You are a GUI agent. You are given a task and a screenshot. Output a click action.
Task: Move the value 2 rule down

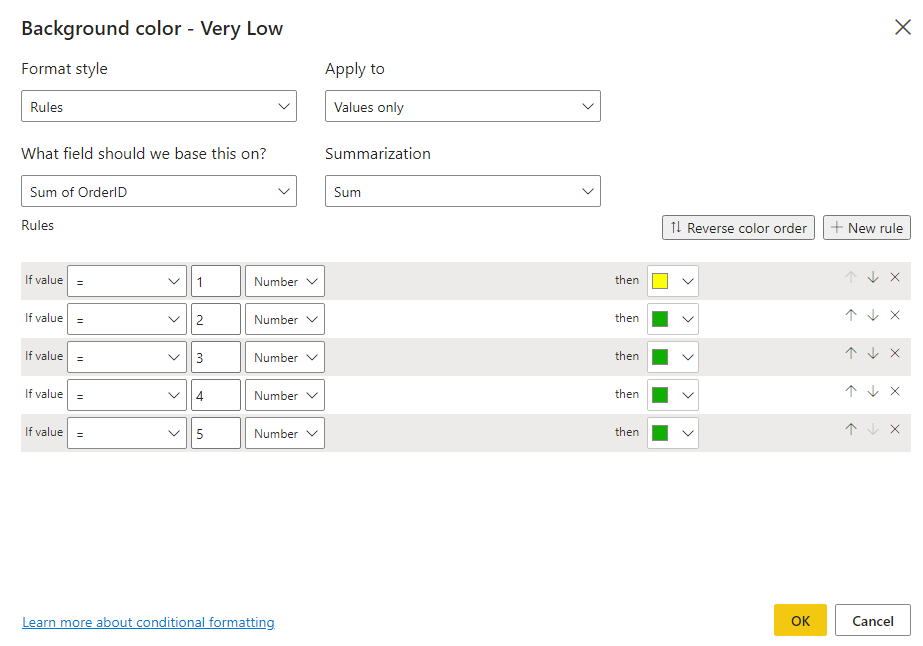(x=873, y=315)
